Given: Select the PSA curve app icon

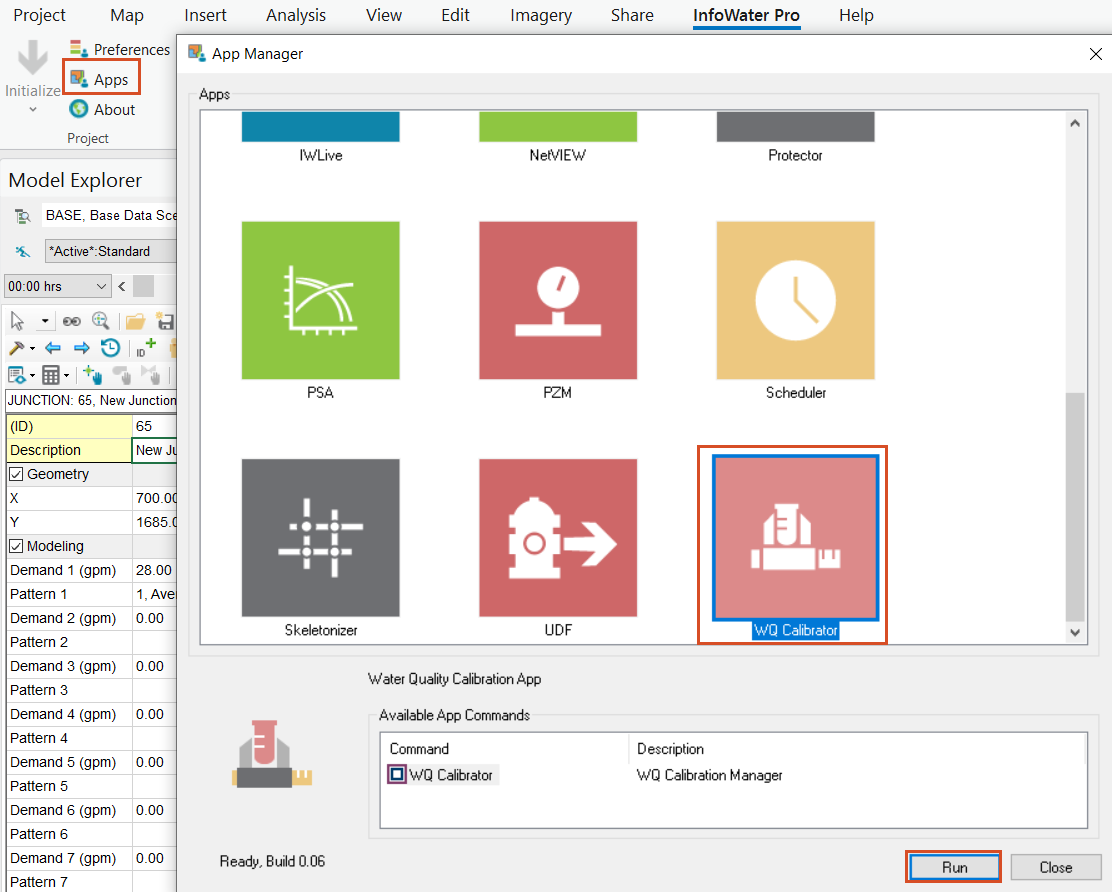Looking at the screenshot, I should click(x=321, y=300).
